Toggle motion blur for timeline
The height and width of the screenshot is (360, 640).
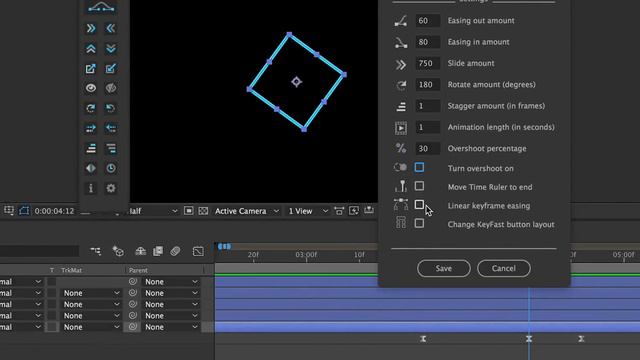pyautogui.click(x=175, y=251)
